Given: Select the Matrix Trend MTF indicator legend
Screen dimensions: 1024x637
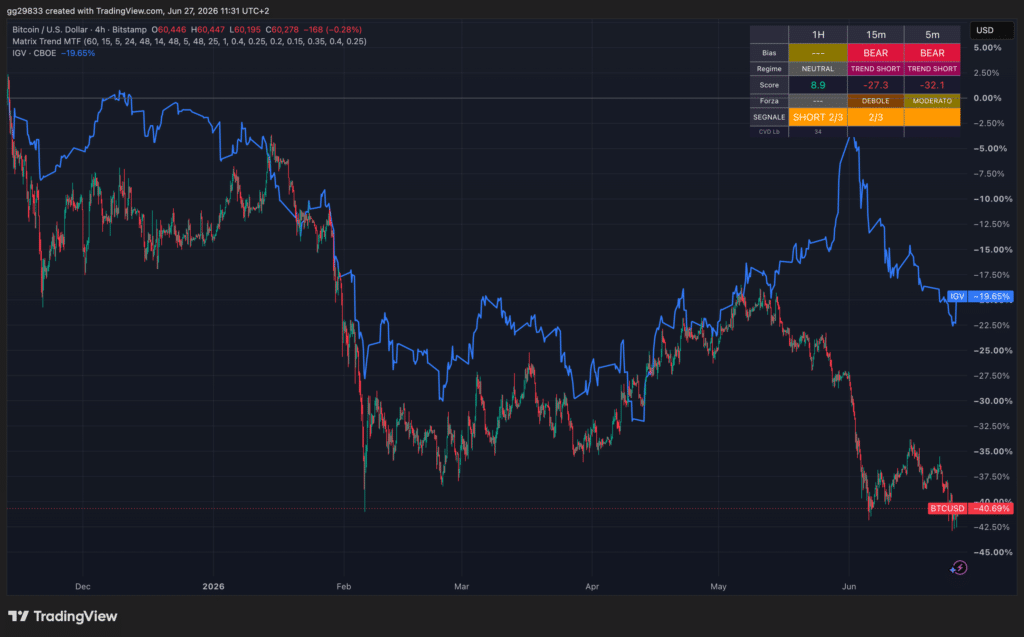Looking at the screenshot, I should [x=189, y=41].
